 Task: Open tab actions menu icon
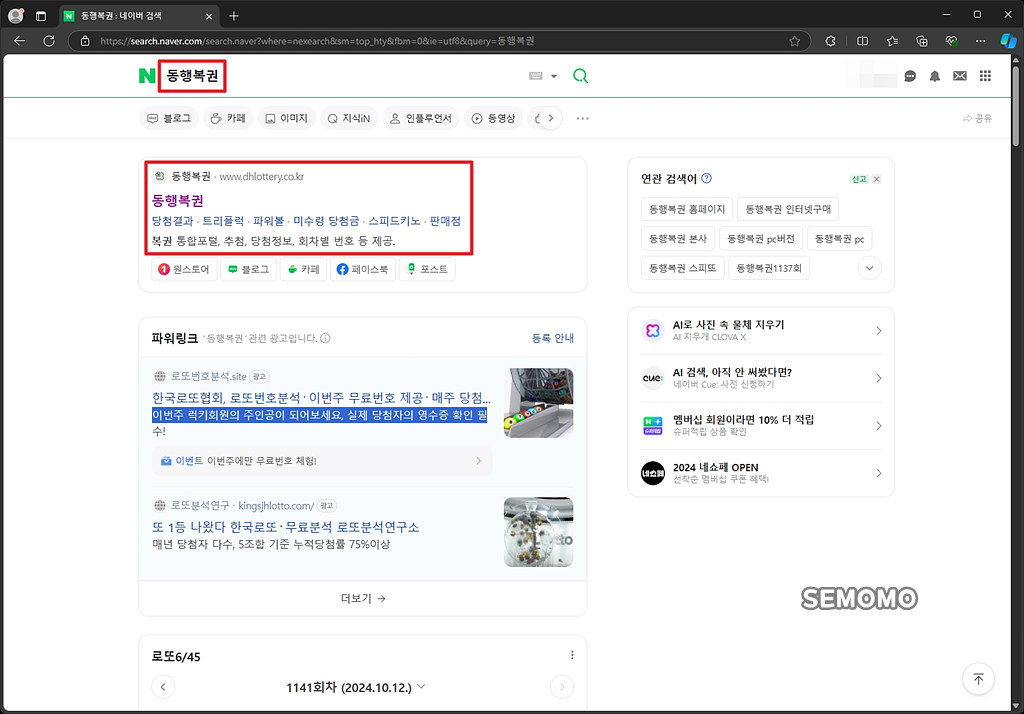pos(40,16)
